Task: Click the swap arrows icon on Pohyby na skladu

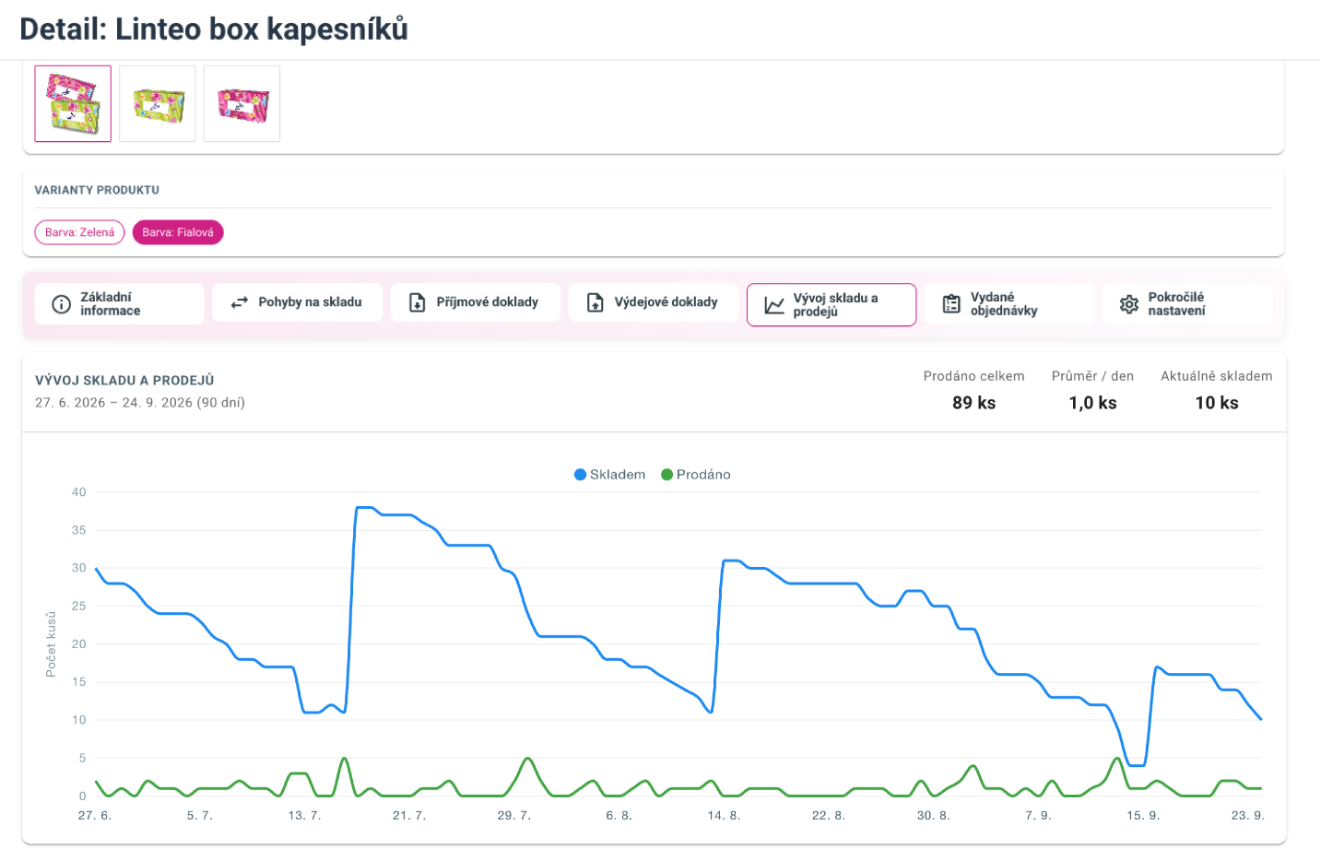Action: 239,302
